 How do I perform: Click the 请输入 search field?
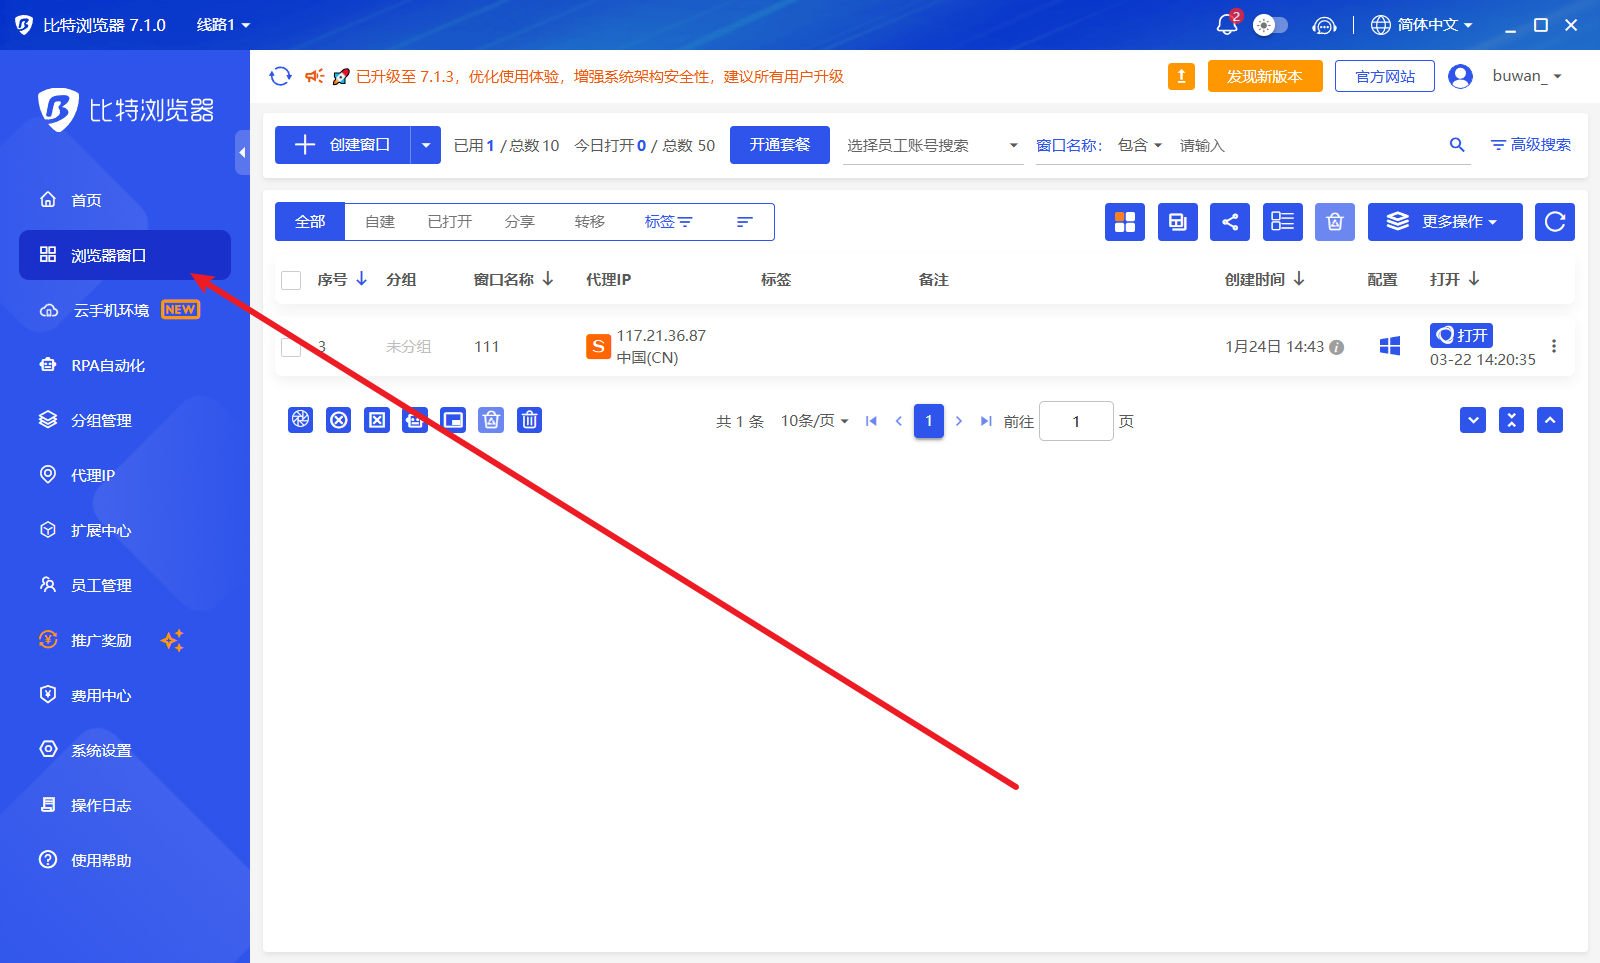(1310, 145)
